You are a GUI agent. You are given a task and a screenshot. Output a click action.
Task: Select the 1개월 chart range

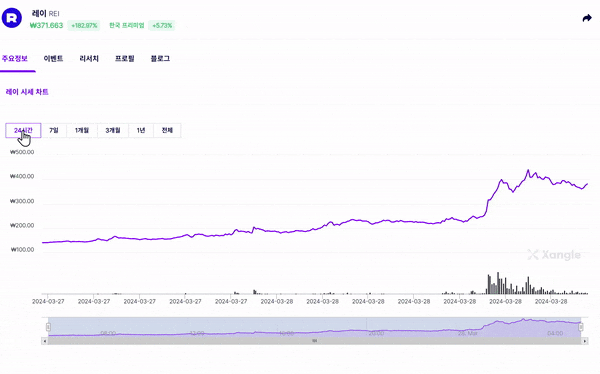click(82, 131)
